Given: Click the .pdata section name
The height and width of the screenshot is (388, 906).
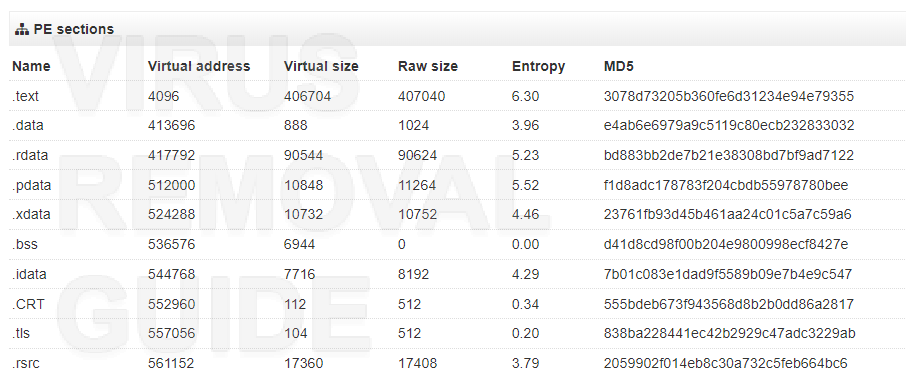Looking at the screenshot, I should point(31,185).
